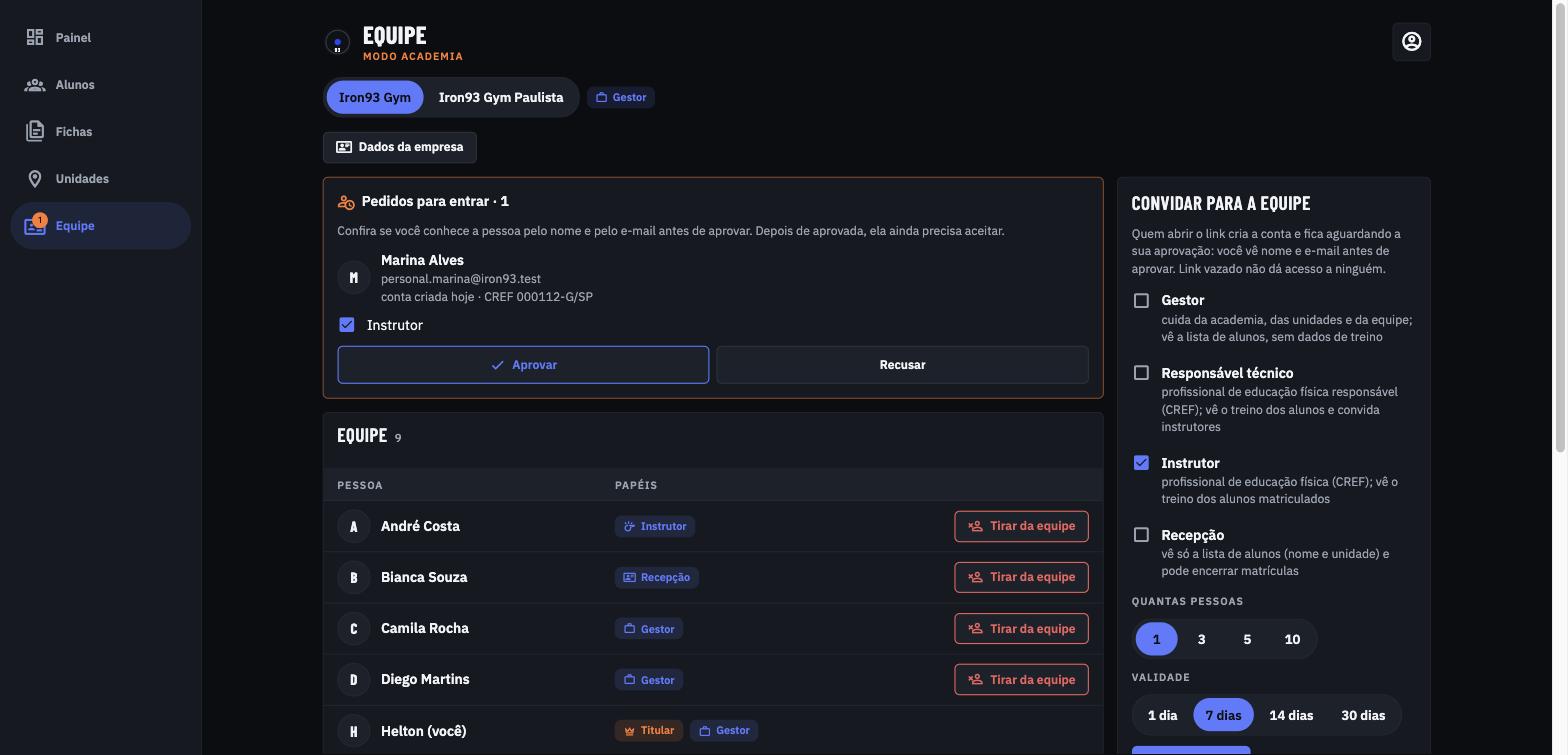Screen dimensions: 1568x755
Task: Uncheck the Instrutor checkbox in invite panel
Action: 1141,462
